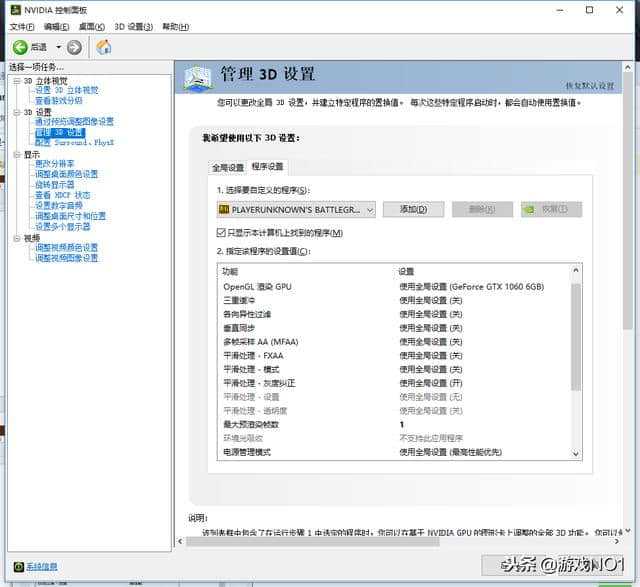
Task: Click the NVIDIA logo in title bar
Action: coord(16,10)
